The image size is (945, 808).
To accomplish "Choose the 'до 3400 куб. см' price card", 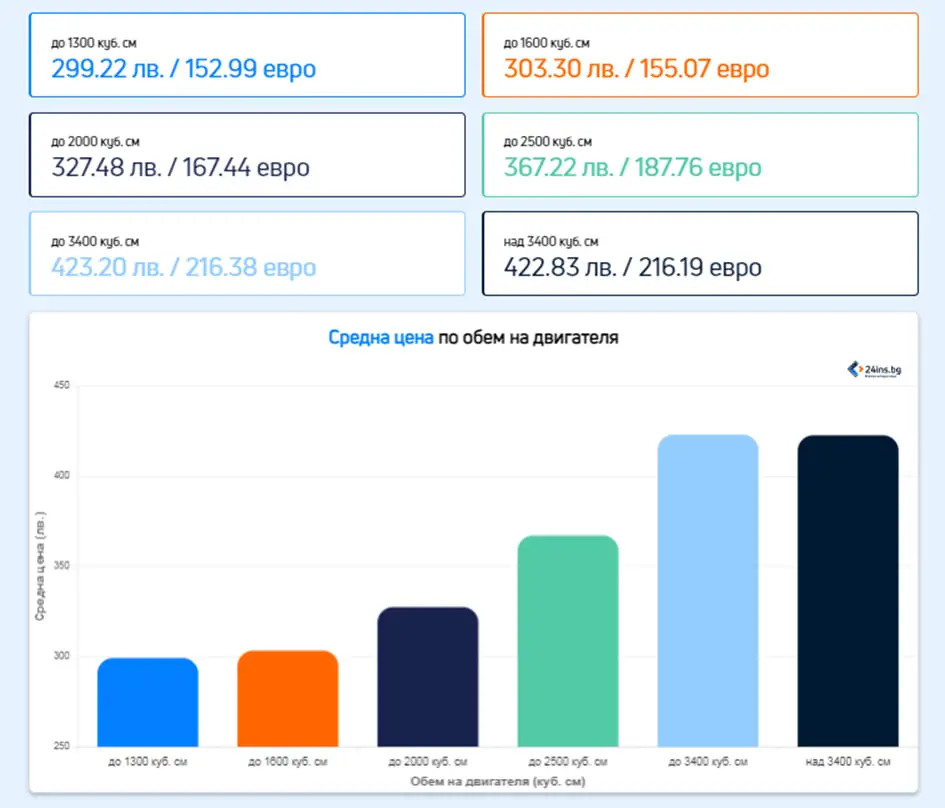I will 247,254.
